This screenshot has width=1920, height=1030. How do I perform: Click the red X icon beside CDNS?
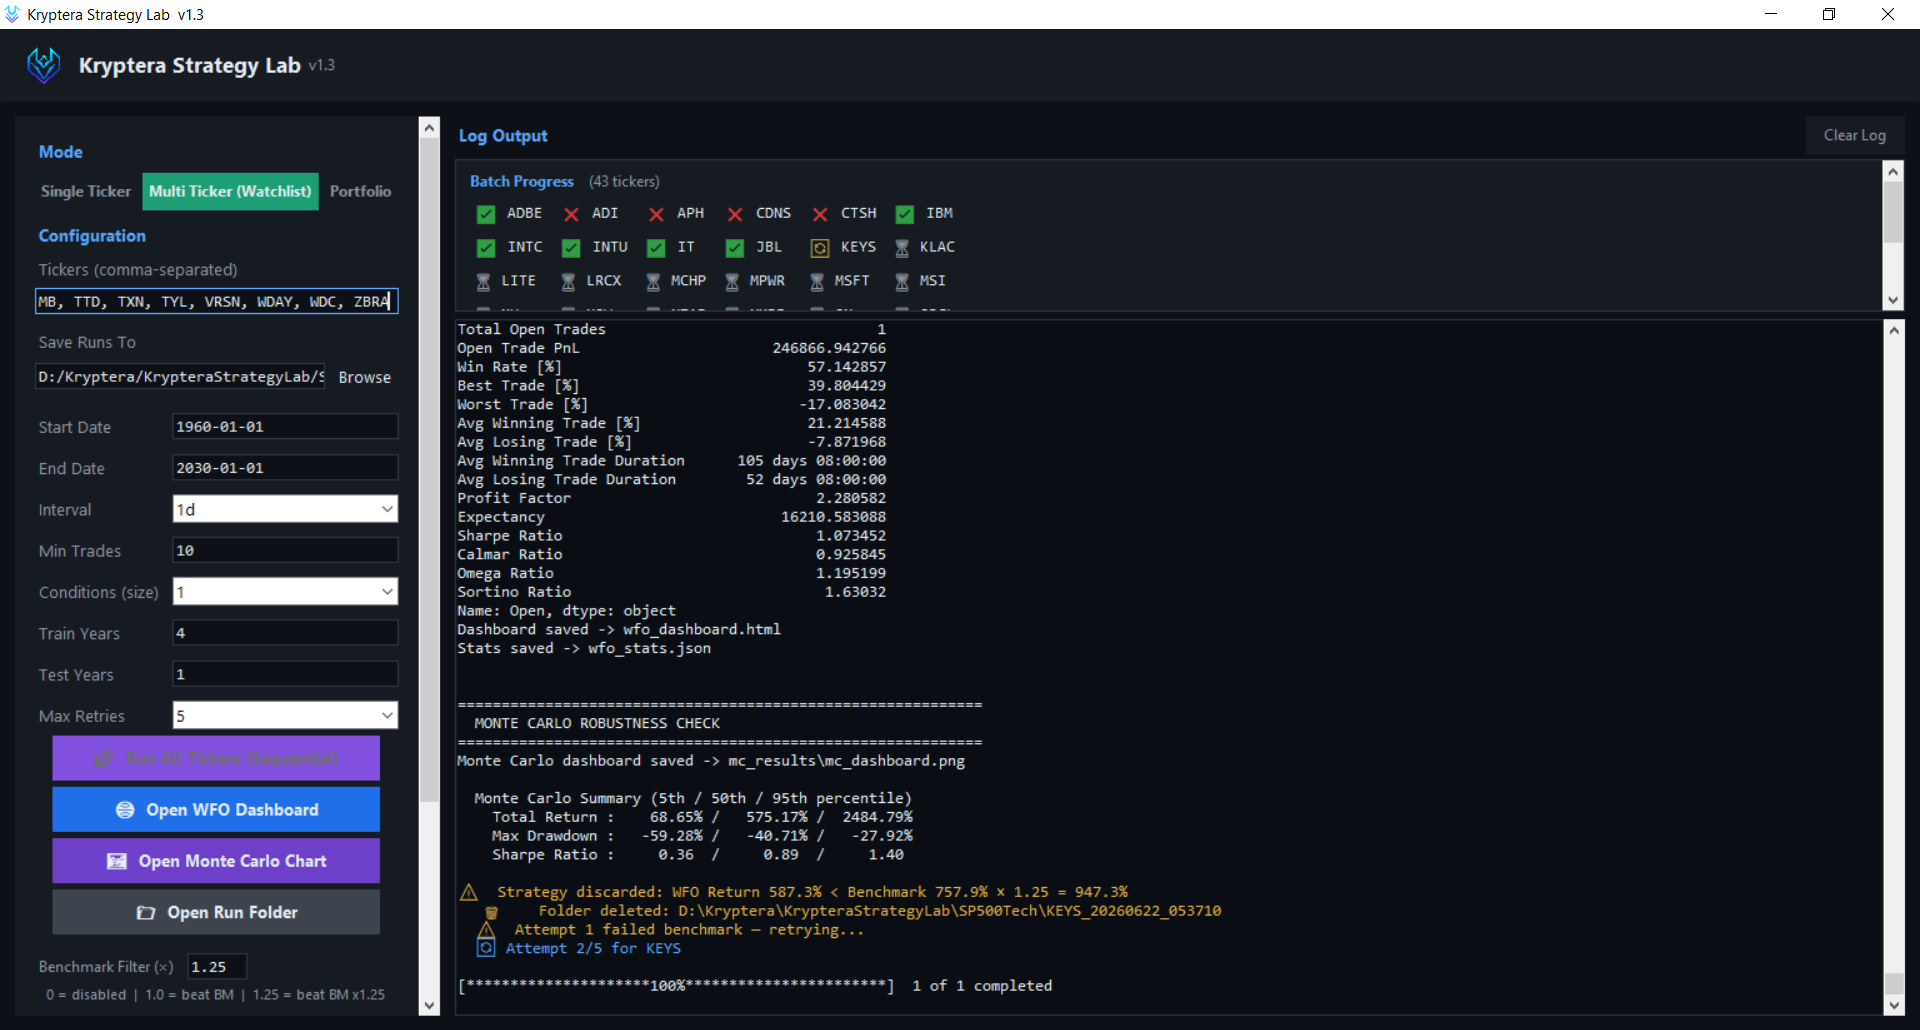tap(735, 214)
